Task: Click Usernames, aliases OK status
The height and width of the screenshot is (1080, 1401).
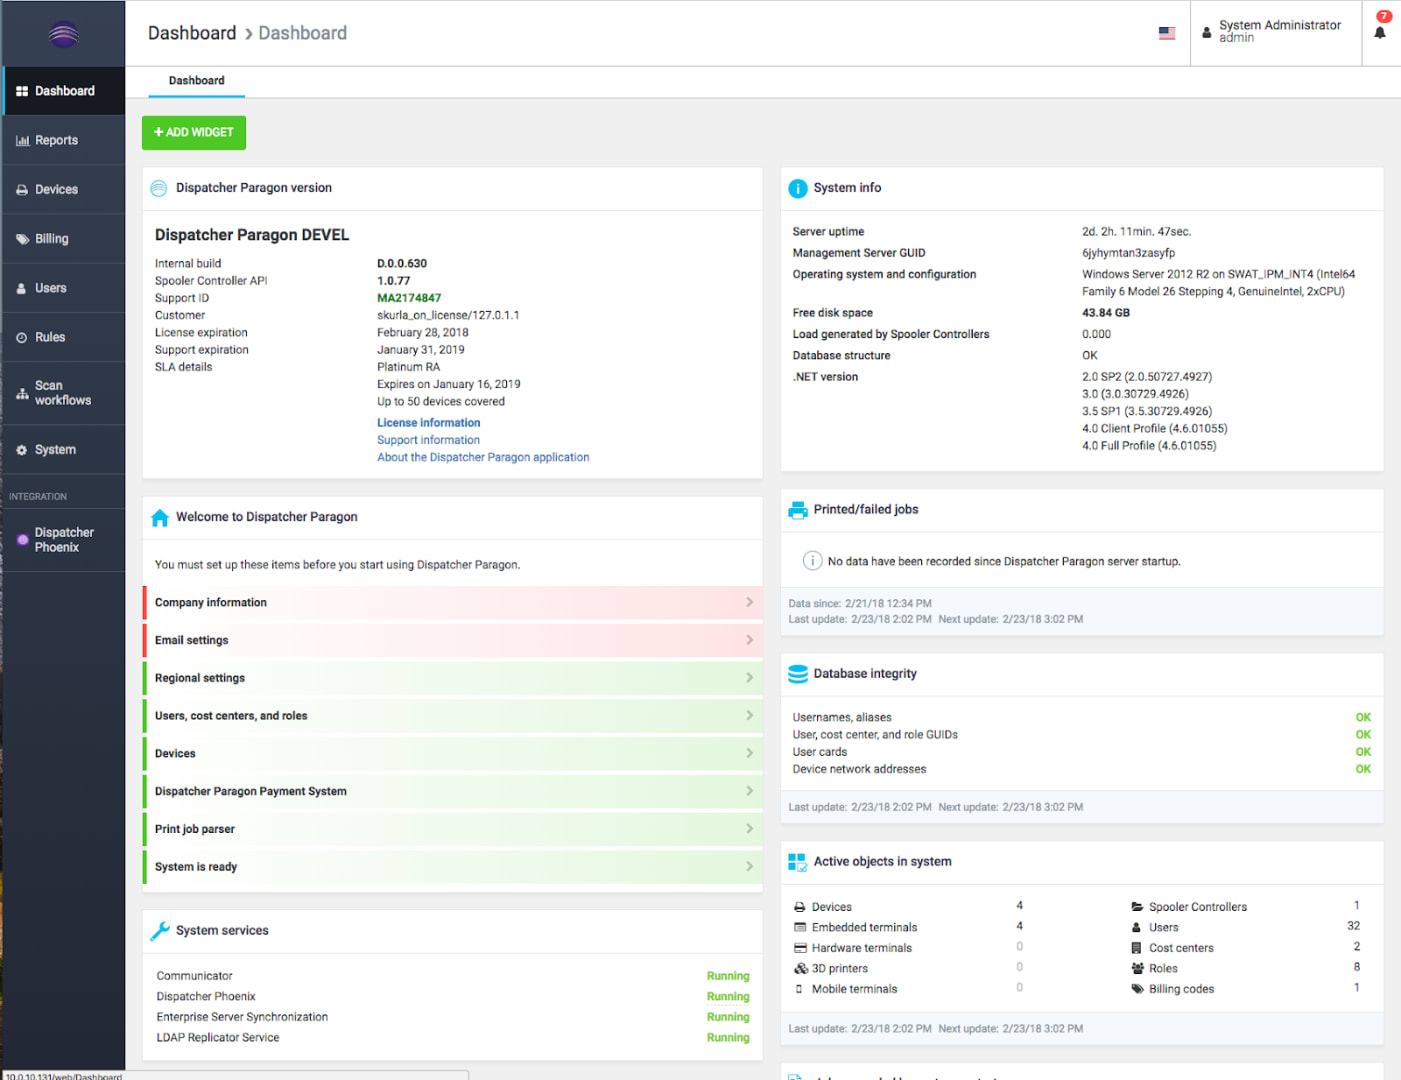Action: 1363,718
